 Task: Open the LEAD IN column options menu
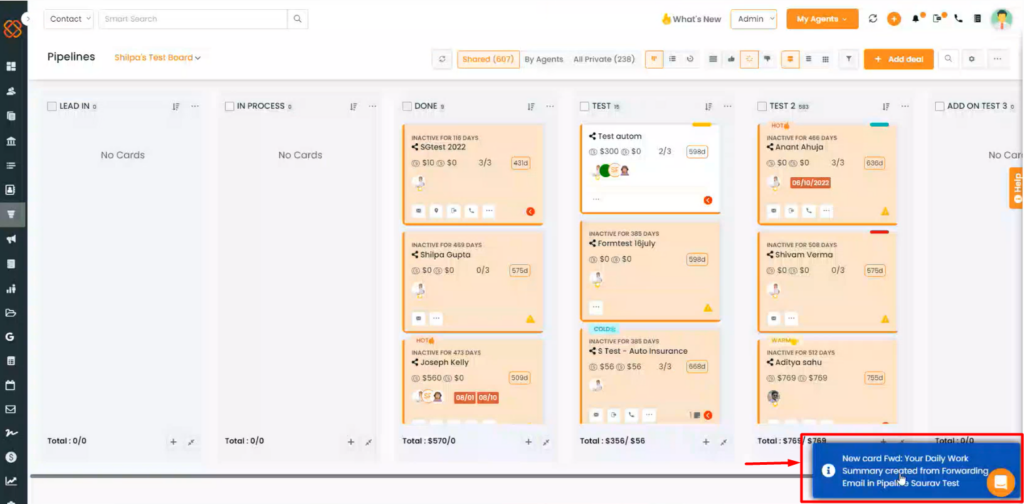pyautogui.click(x=195, y=106)
